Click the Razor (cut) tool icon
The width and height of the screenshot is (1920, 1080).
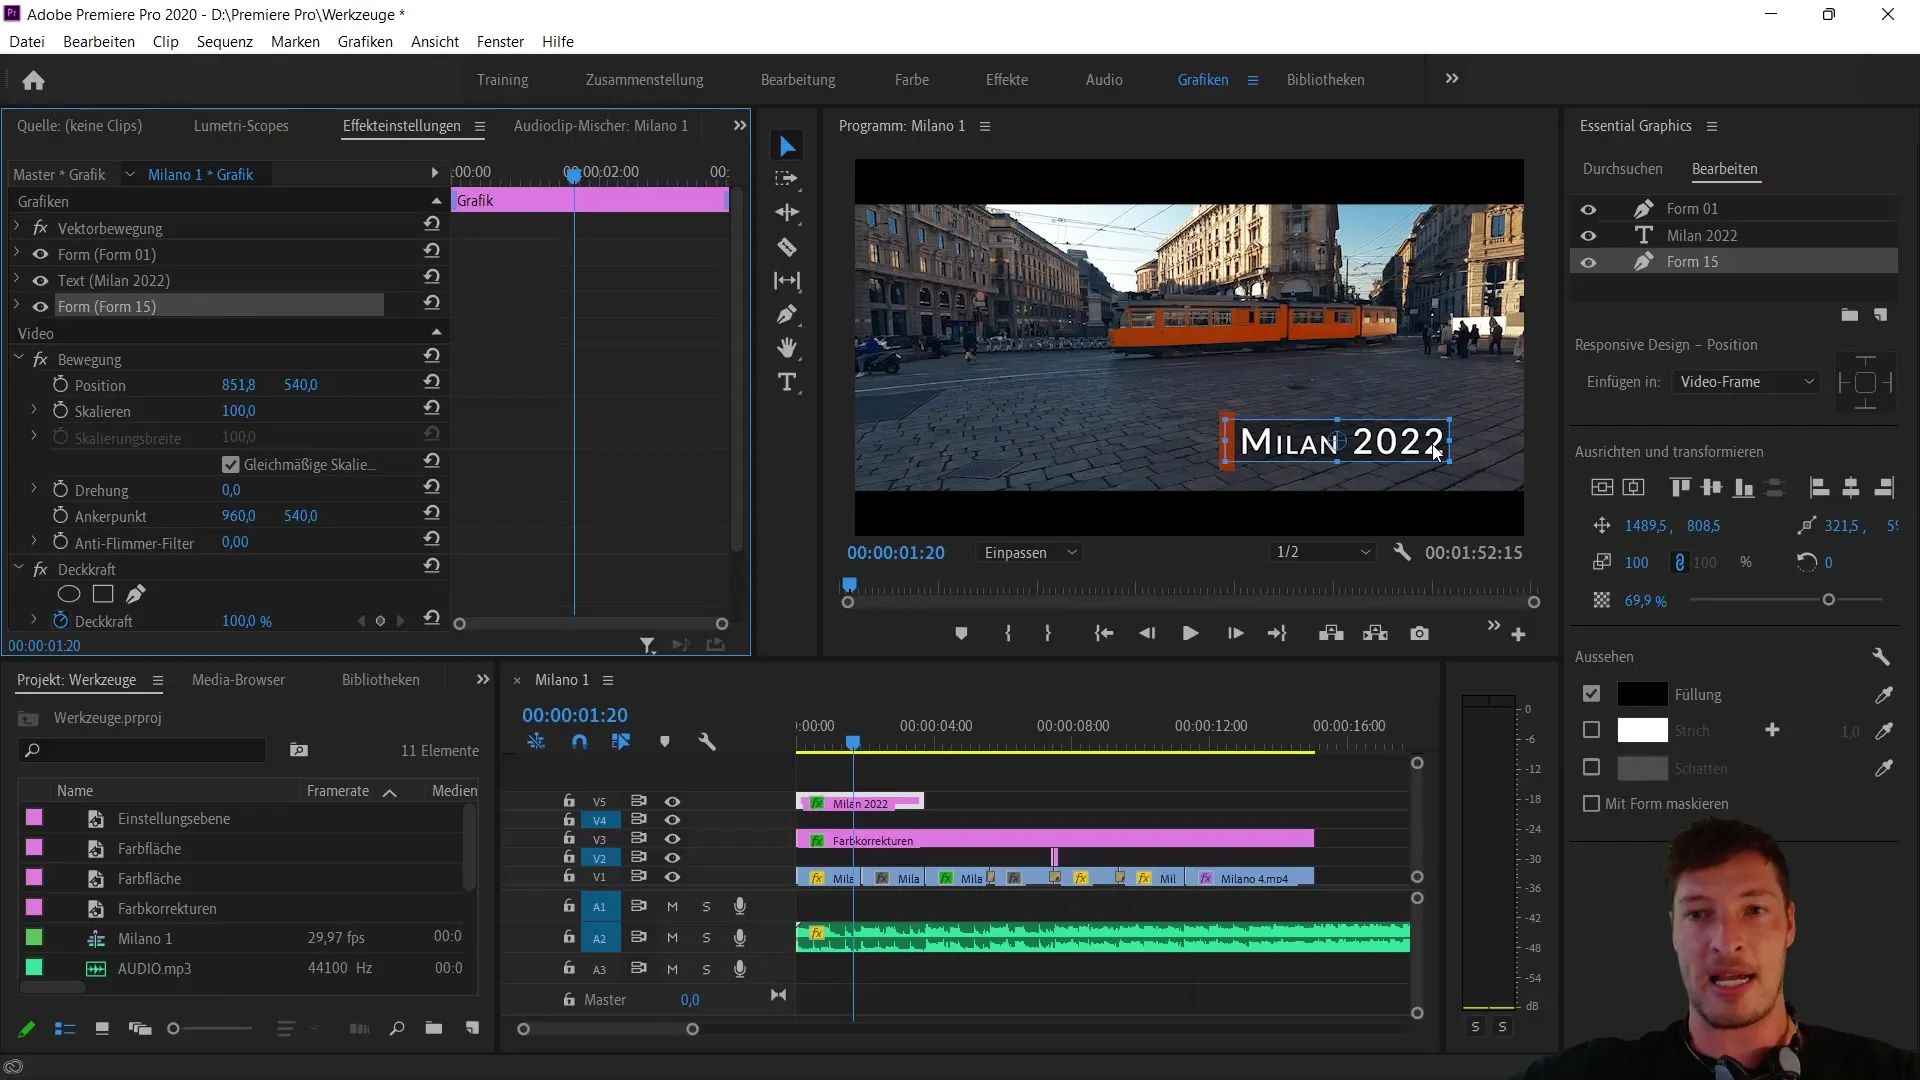click(786, 245)
